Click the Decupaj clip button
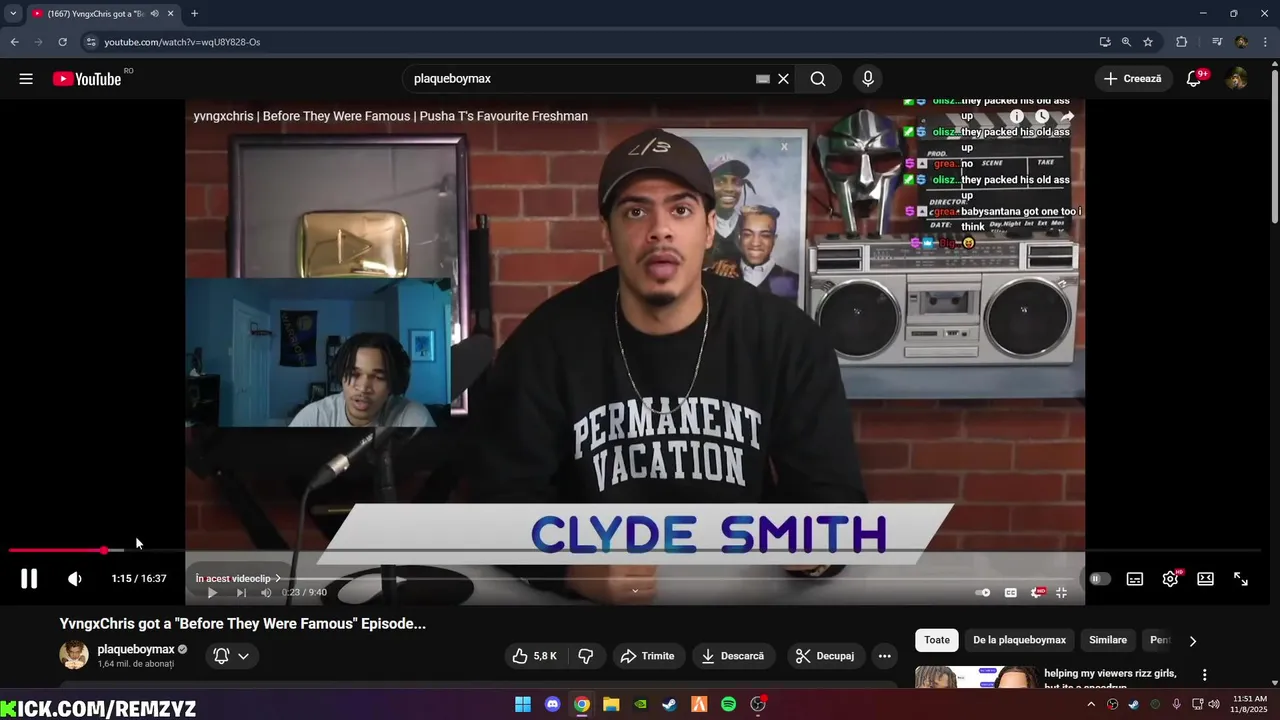The image size is (1280, 720). pos(825,656)
